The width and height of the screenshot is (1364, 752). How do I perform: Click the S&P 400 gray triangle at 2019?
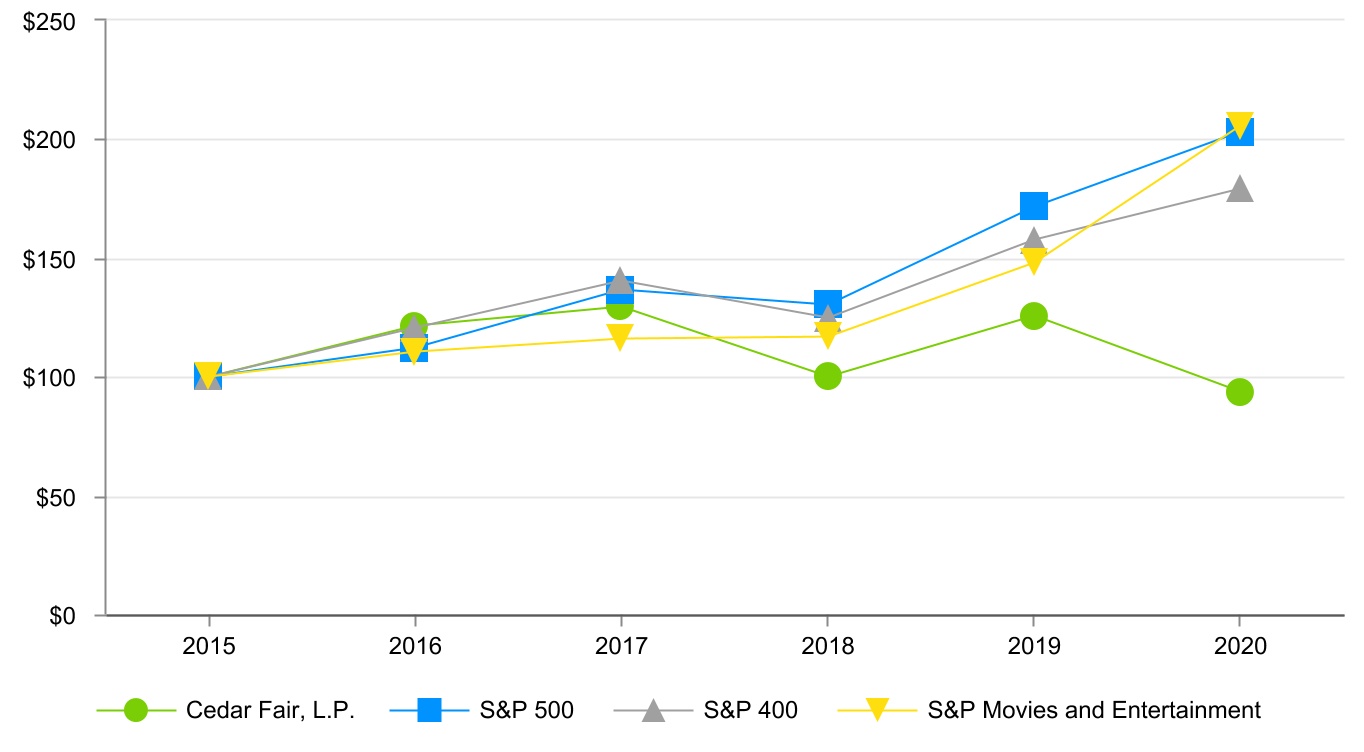pos(1033,239)
